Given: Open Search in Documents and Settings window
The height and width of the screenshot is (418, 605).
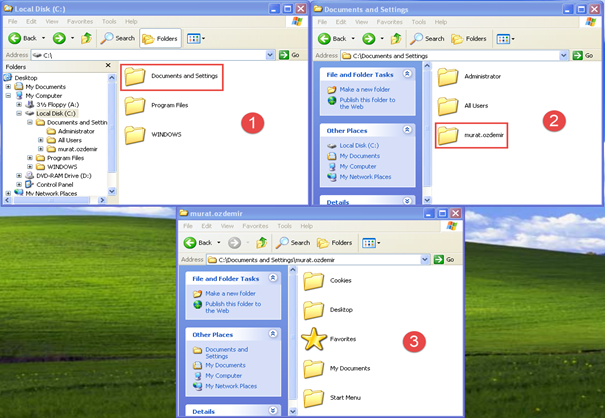Looking at the screenshot, I should 428,39.
